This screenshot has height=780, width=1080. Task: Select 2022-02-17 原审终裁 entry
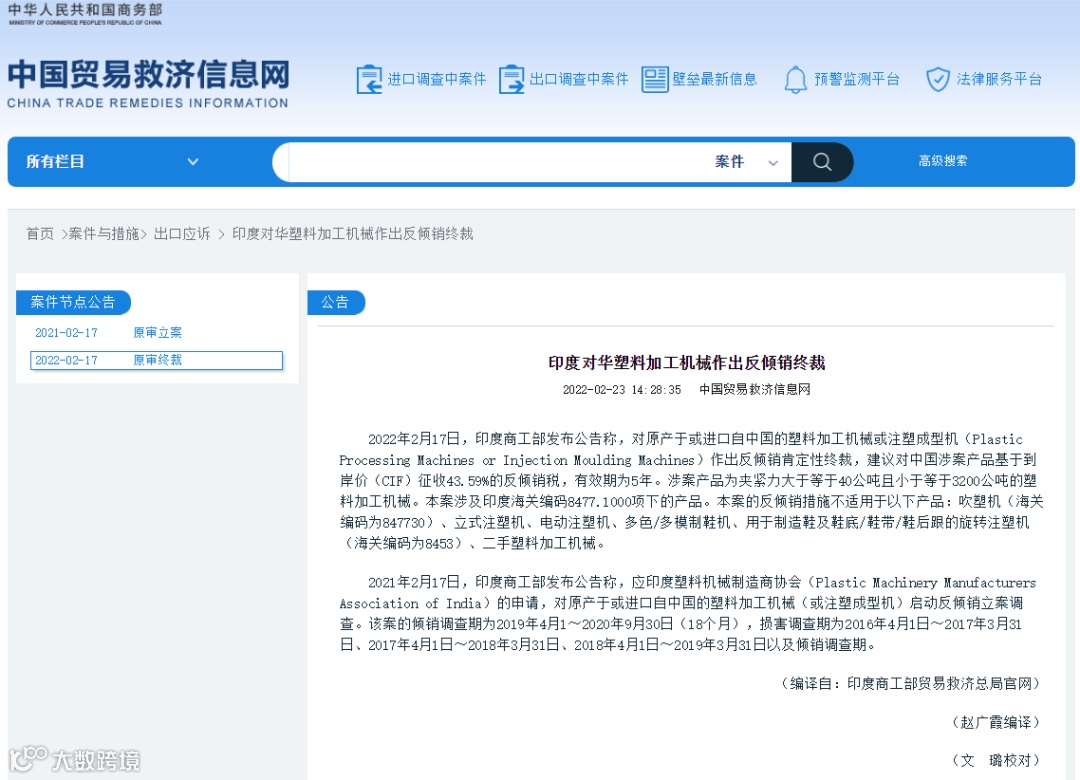156,360
